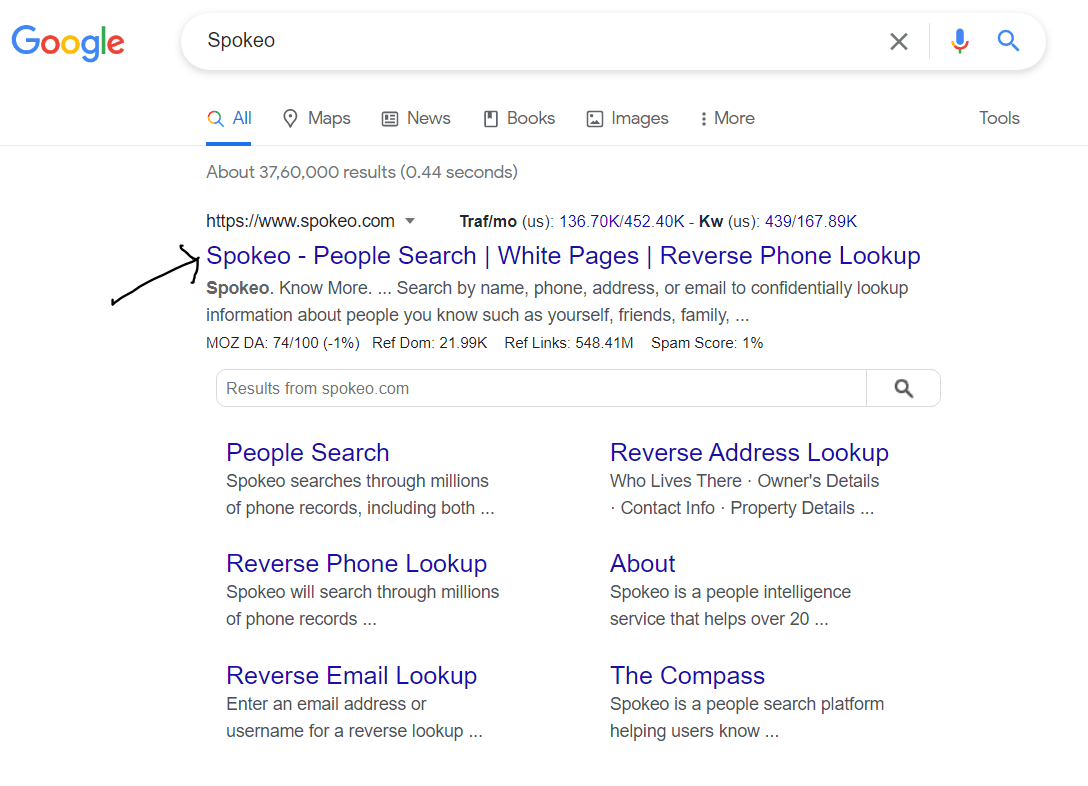
Task: Click the 'Results from spokeo.com' search field
Action: [x=540, y=389]
